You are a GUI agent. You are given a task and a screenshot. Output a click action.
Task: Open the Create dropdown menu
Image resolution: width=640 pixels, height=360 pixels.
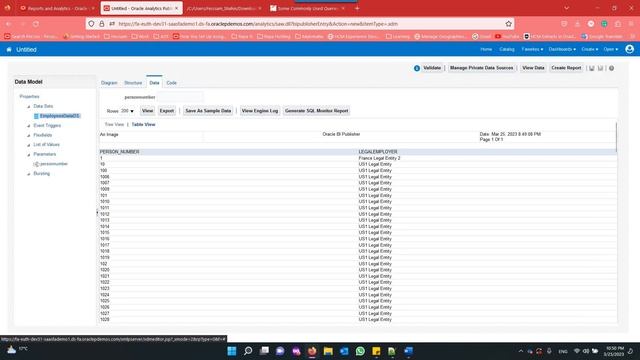point(589,49)
